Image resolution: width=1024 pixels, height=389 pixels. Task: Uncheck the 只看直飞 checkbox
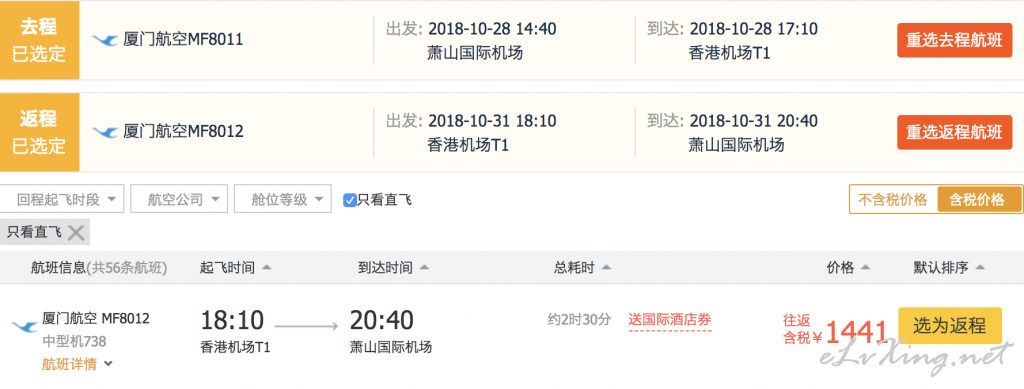click(x=349, y=200)
